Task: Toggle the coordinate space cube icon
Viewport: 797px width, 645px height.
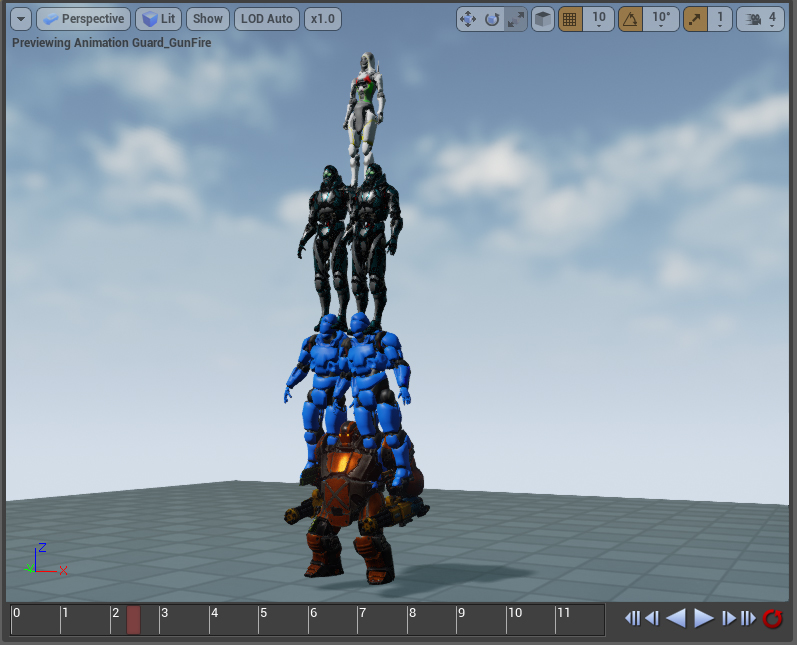Action: [543, 19]
